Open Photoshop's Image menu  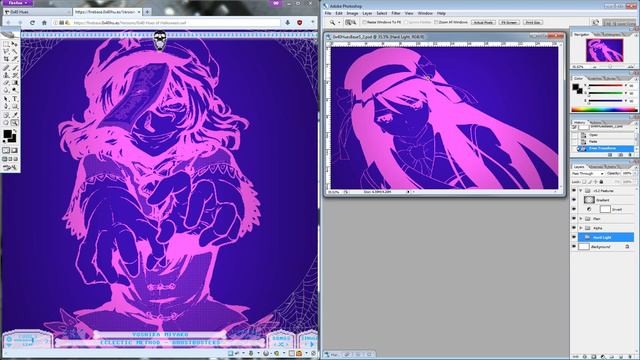[x=352, y=13]
